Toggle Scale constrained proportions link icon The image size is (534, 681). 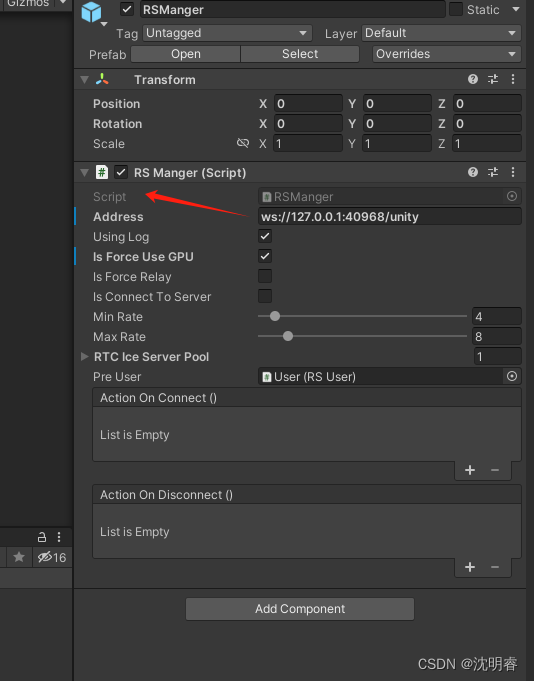pyautogui.click(x=243, y=143)
